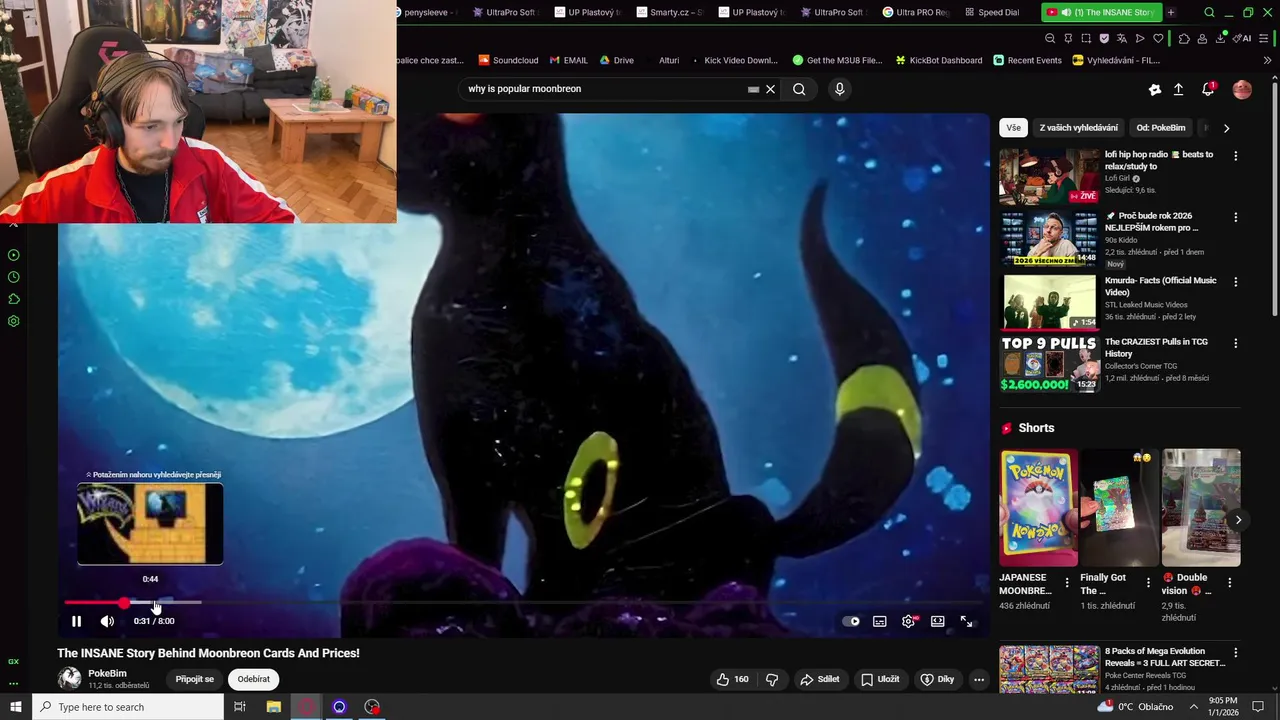Open options for 'Finally Got The' short
This screenshot has height=720, width=1280.
pos(1148,582)
